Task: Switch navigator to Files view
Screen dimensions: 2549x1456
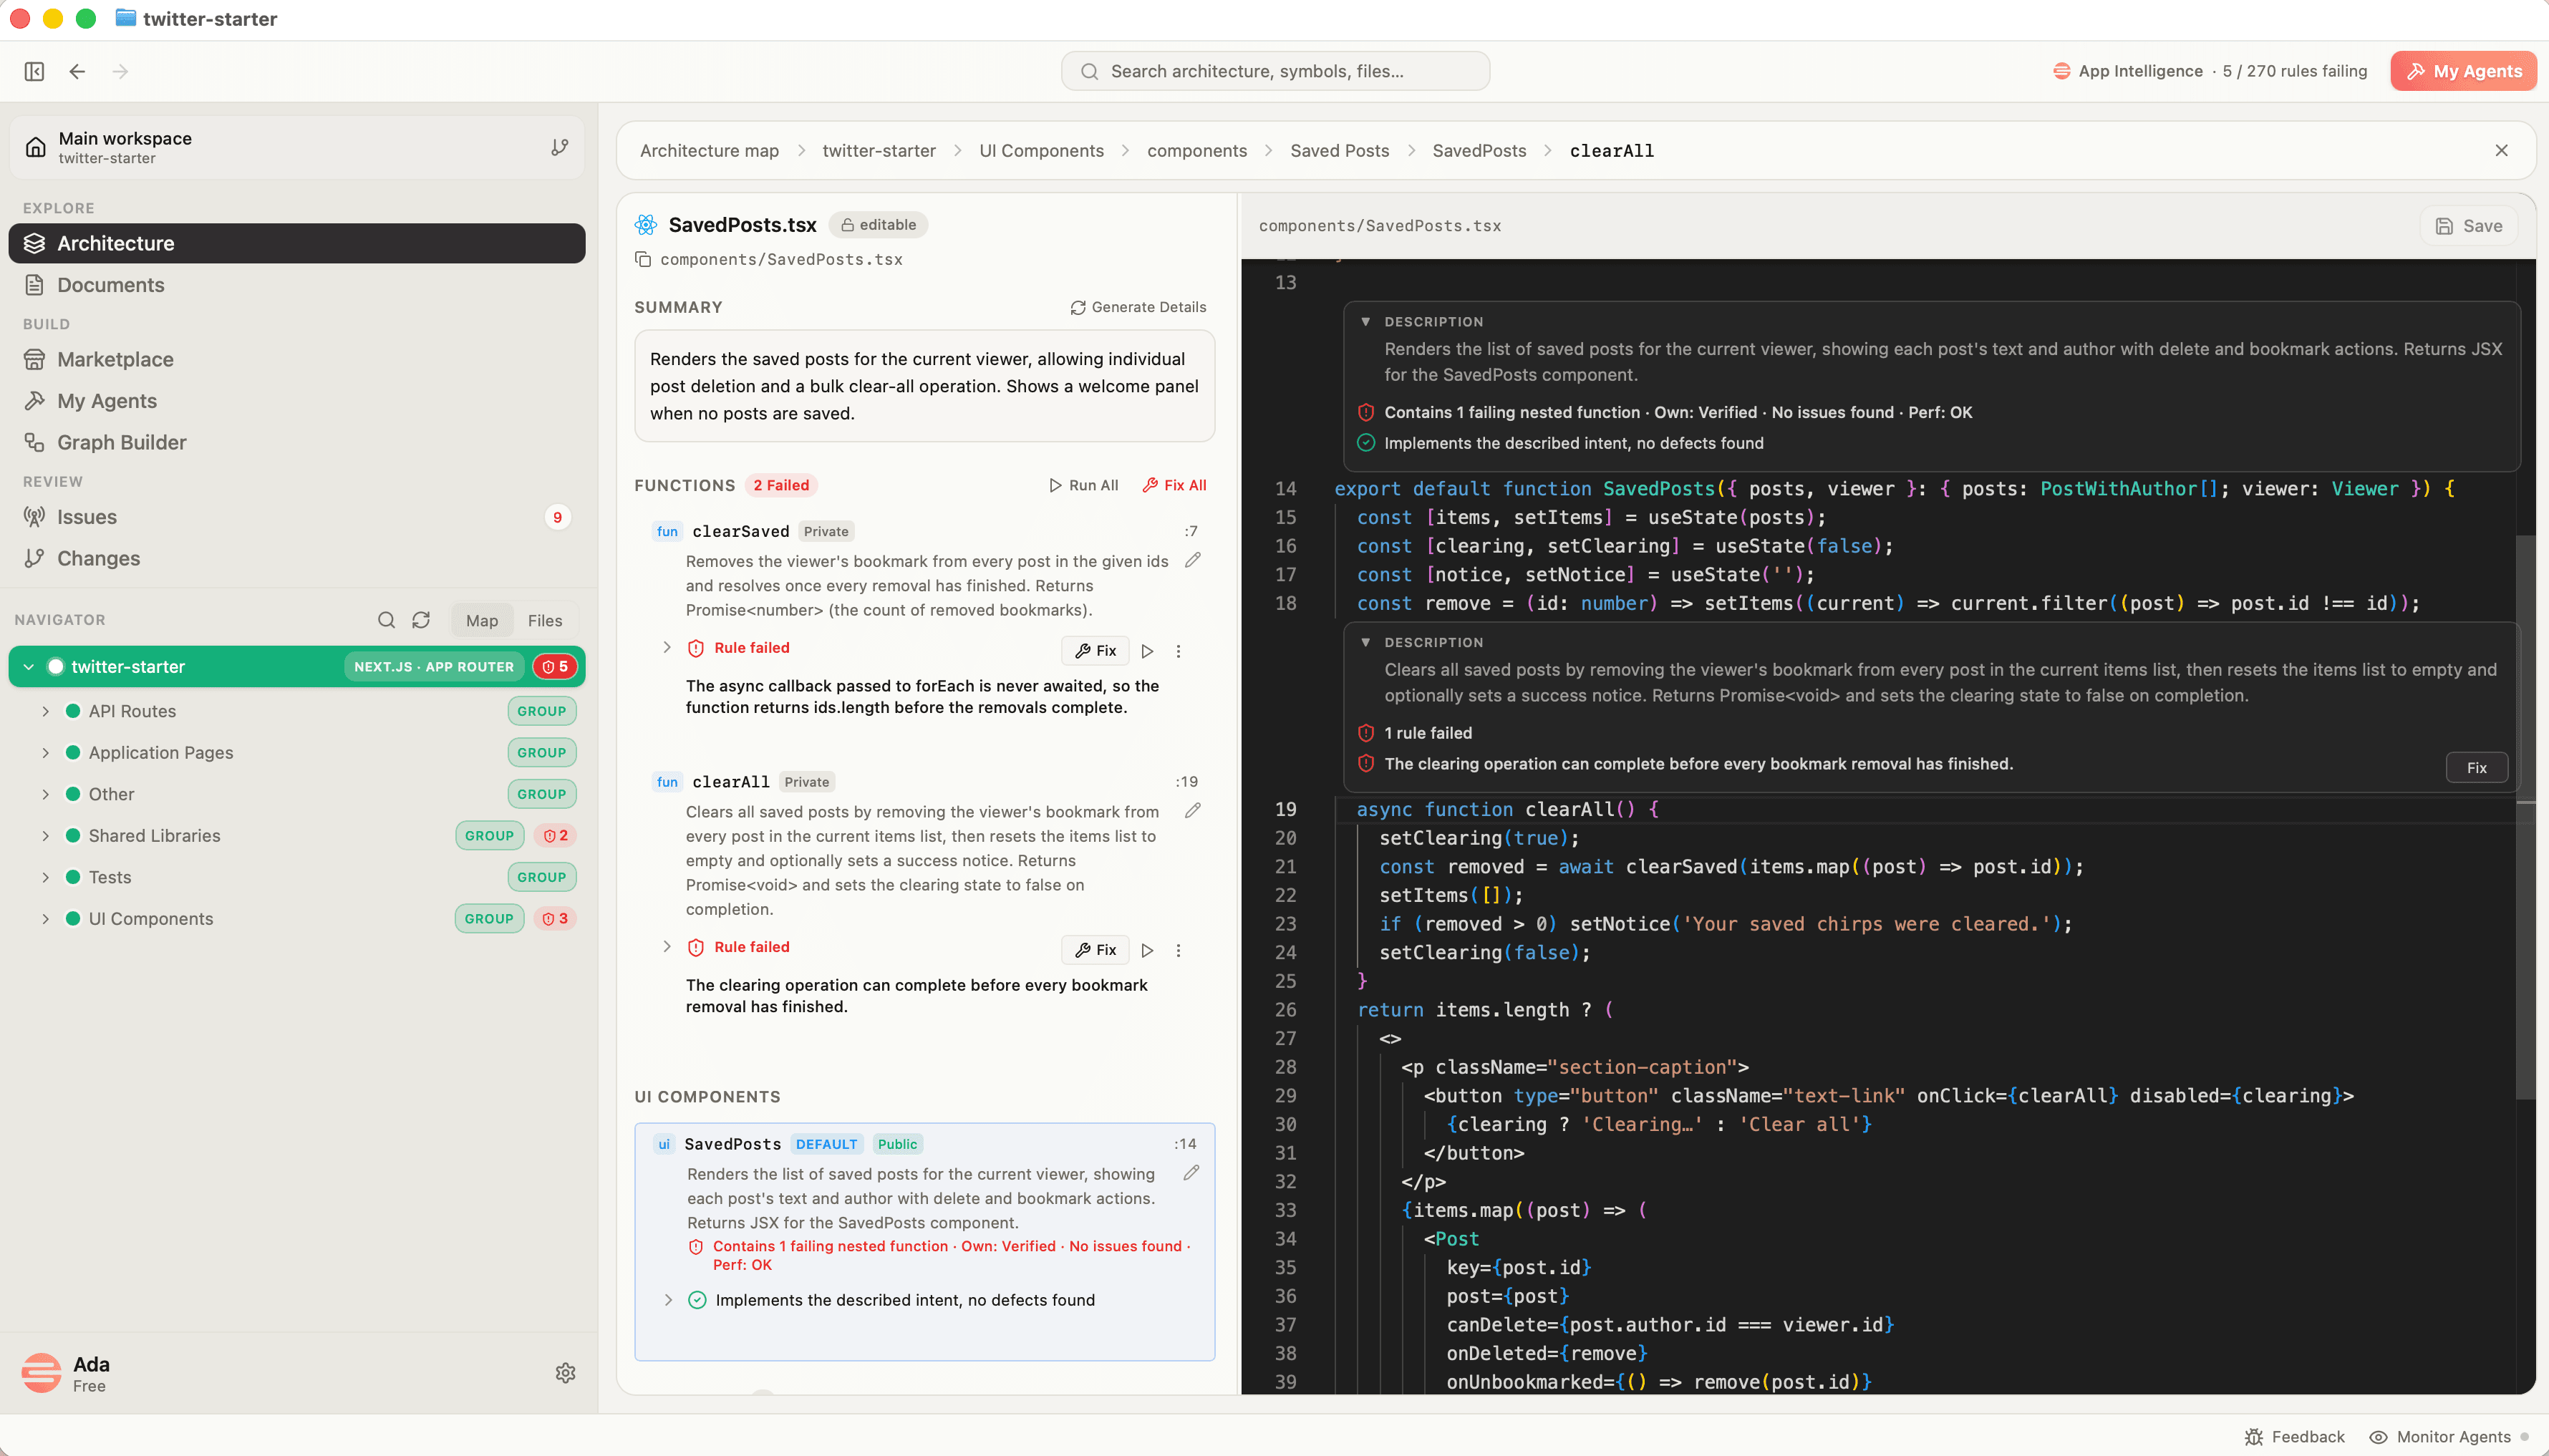Action: [x=544, y=620]
